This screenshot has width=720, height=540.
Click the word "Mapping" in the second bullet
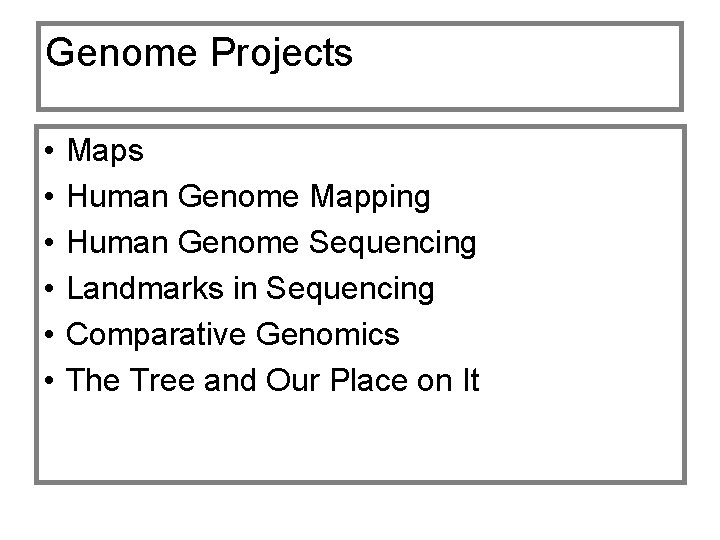(x=371, y=198)
